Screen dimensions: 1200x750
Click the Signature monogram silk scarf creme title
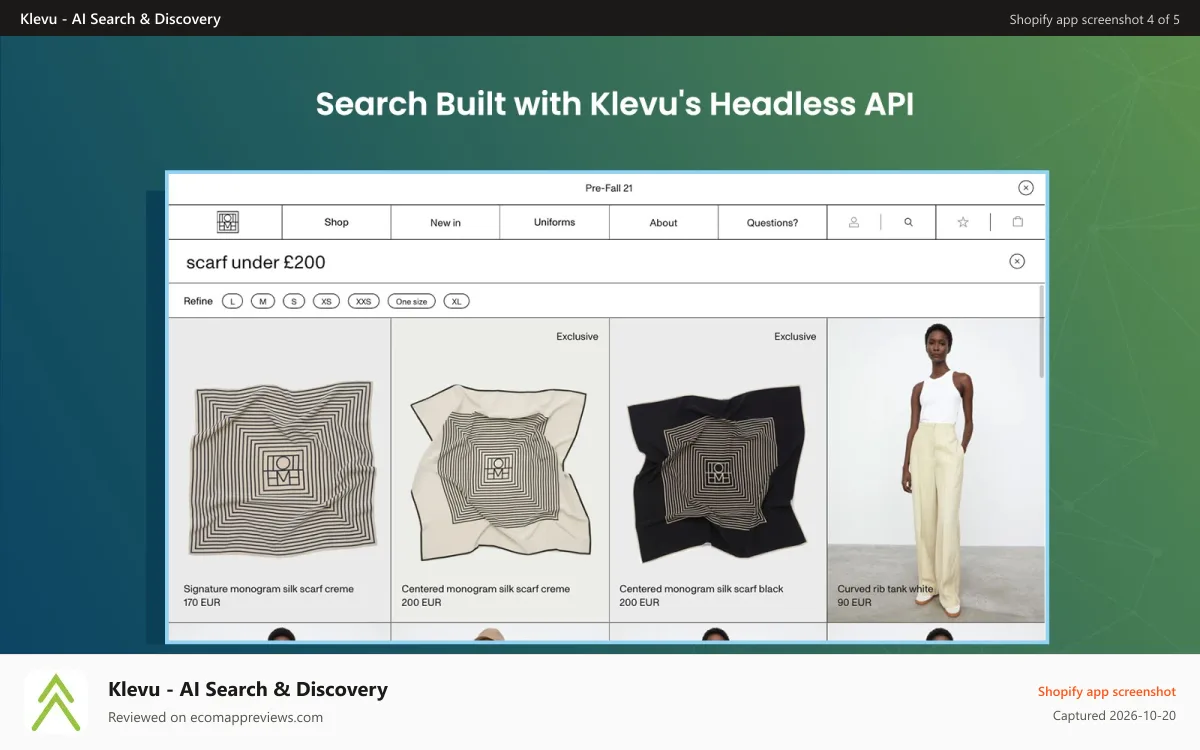[x=268, y=589]
